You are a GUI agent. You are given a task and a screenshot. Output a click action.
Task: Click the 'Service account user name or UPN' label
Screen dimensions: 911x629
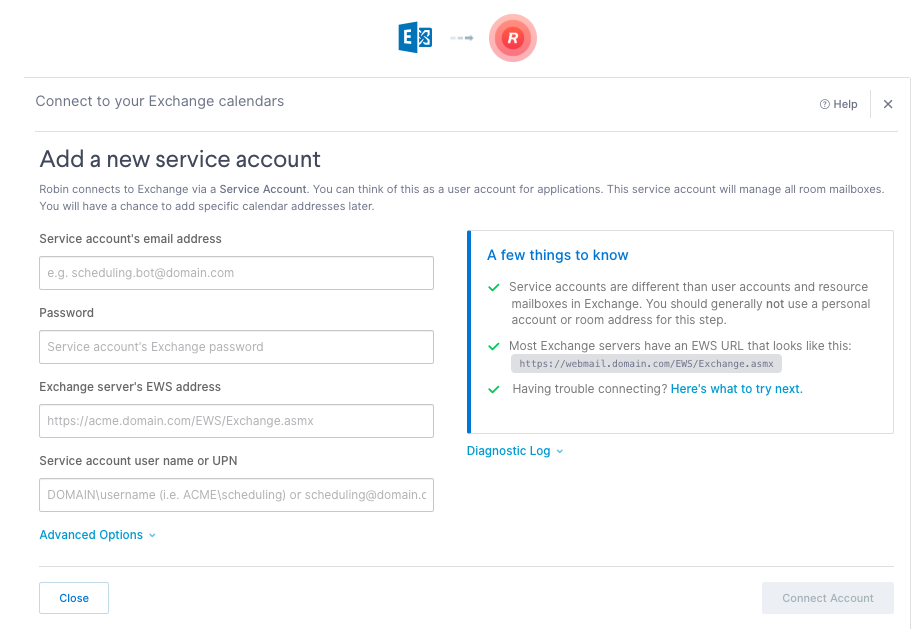tap(138, 461)
